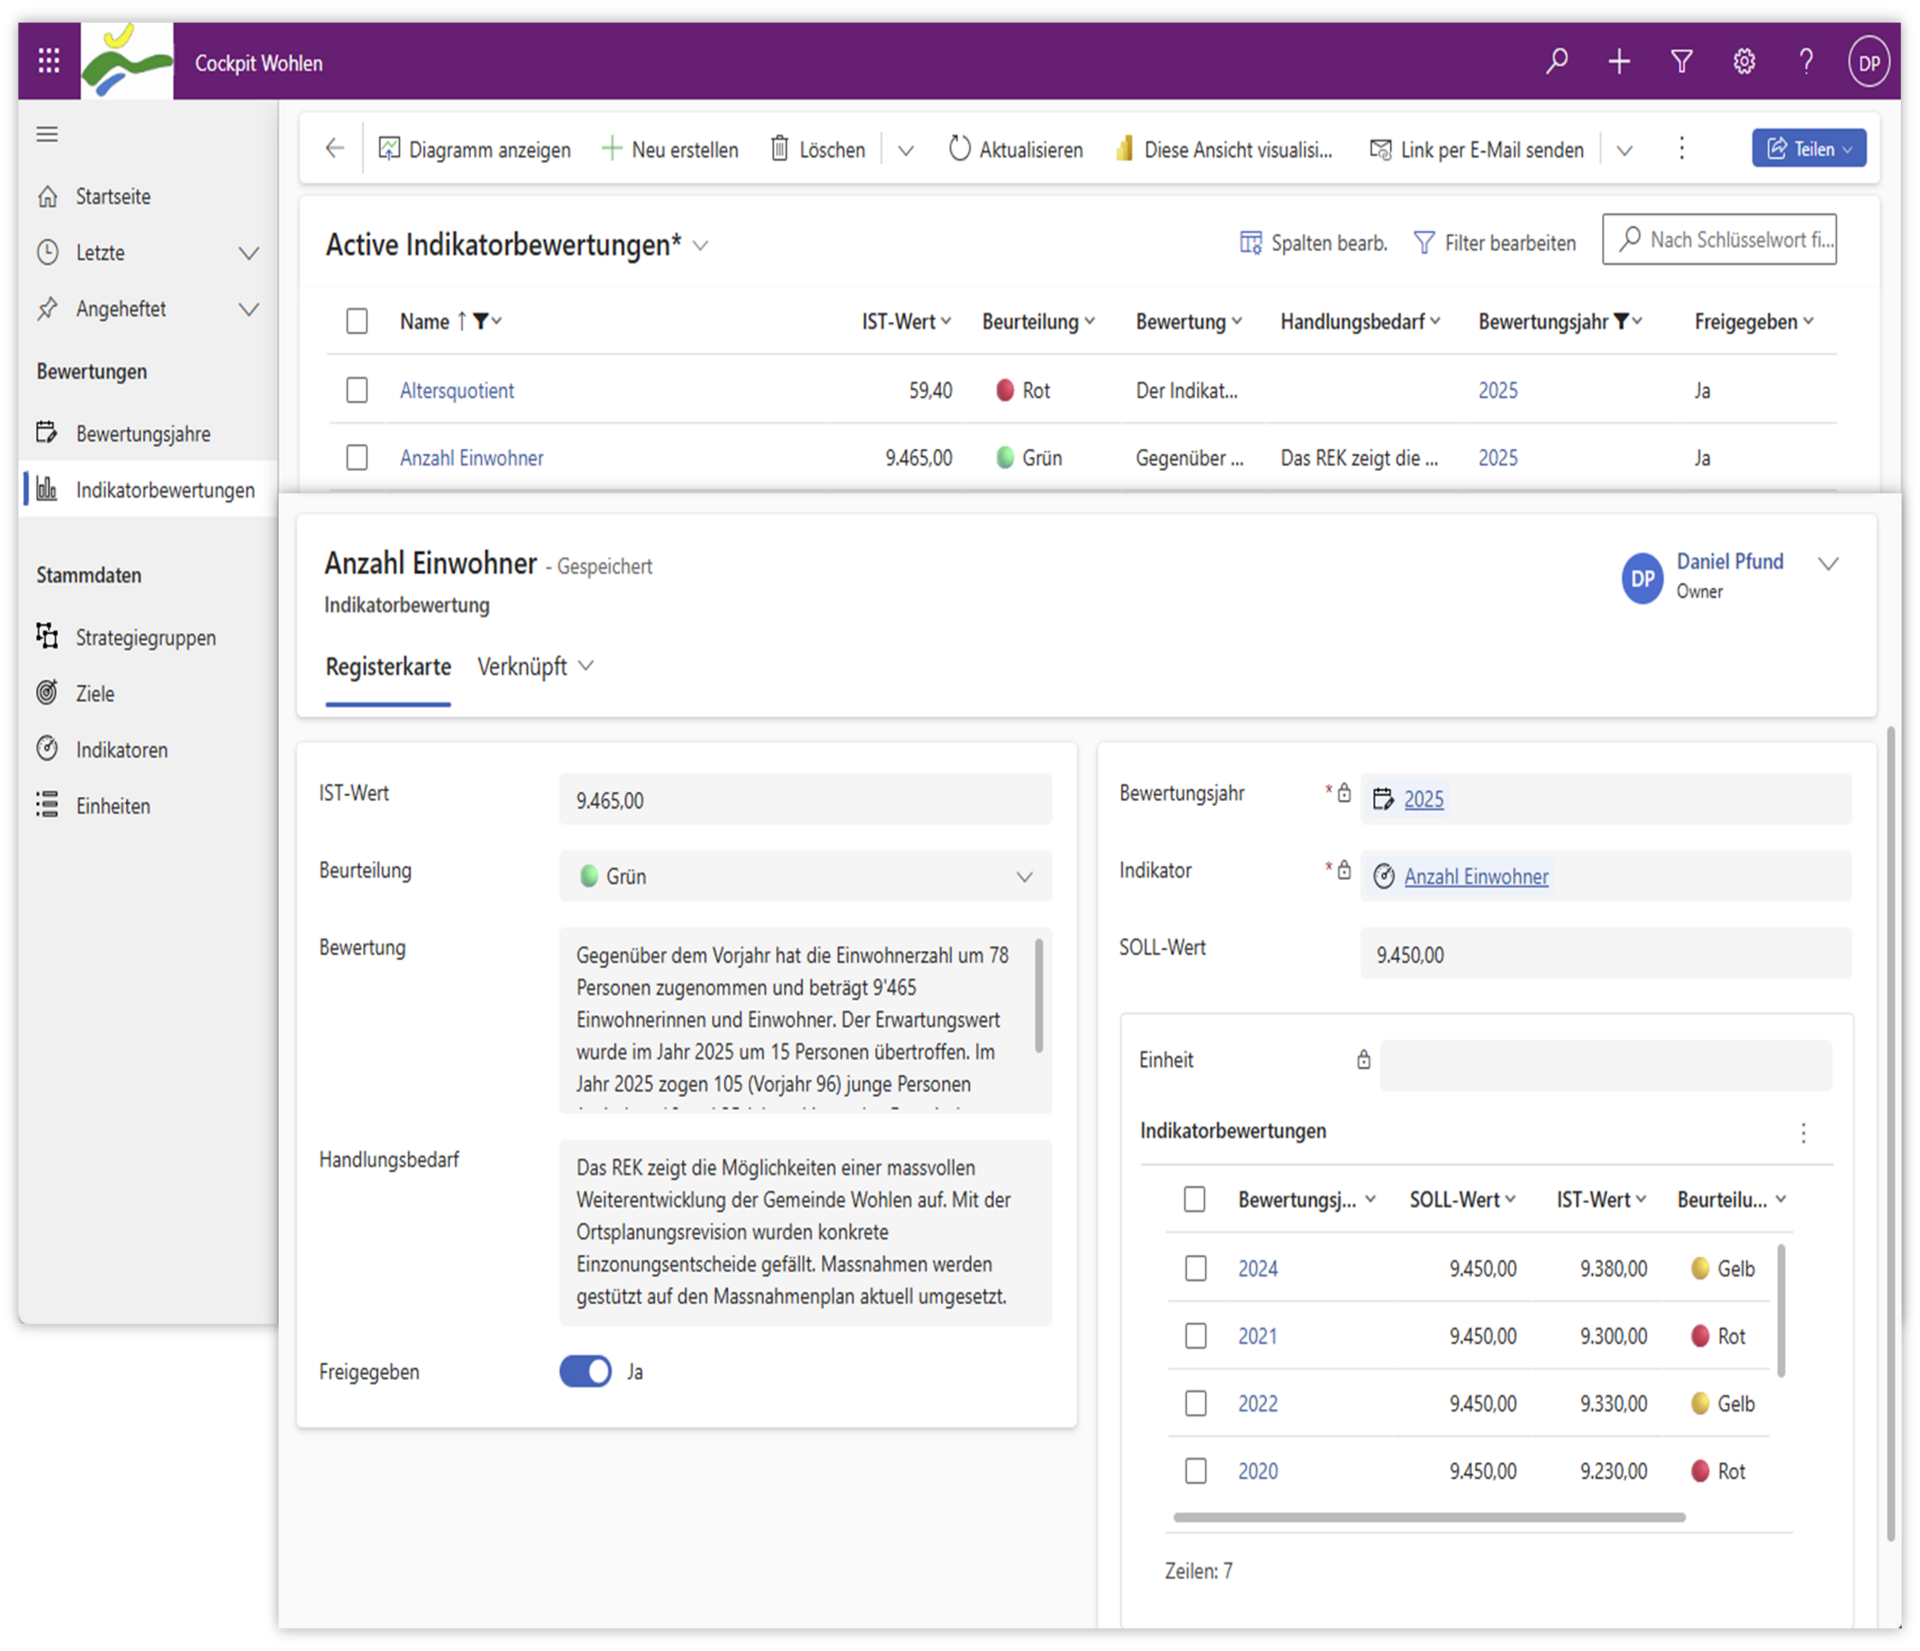Check the Altersquotient row checkbox
1920x1651 pixels.
pos(357,390)
